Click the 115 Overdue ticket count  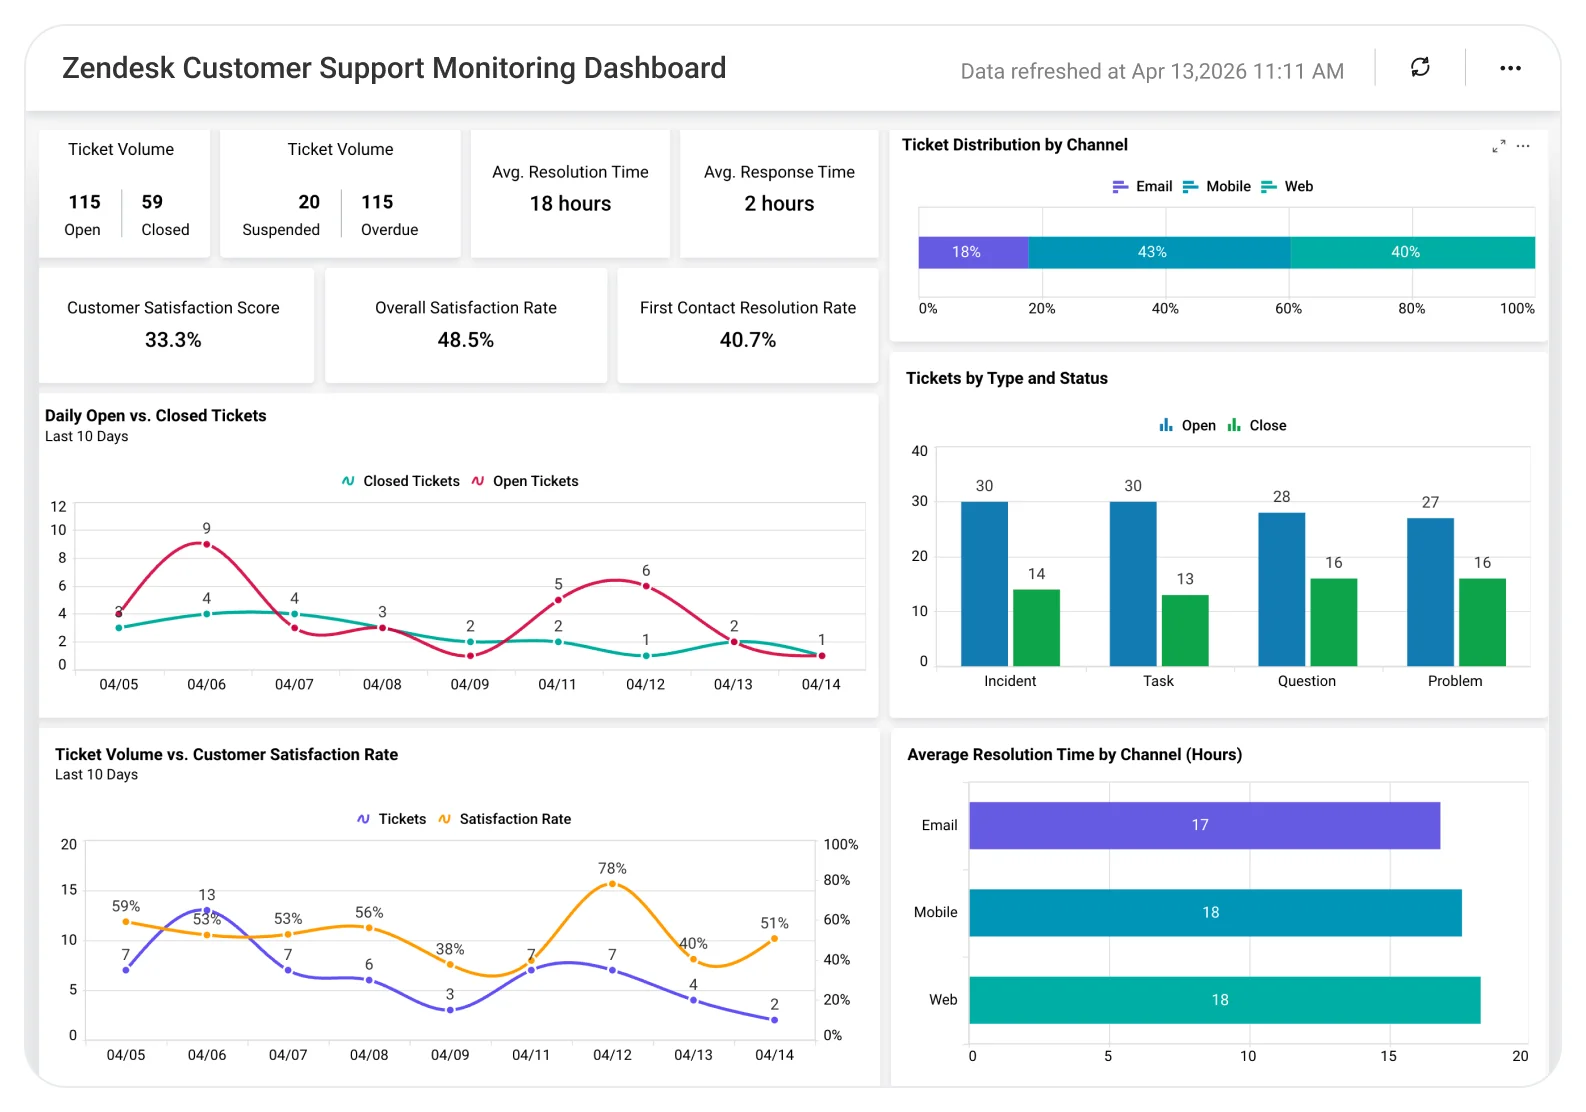tap(377, 202)
